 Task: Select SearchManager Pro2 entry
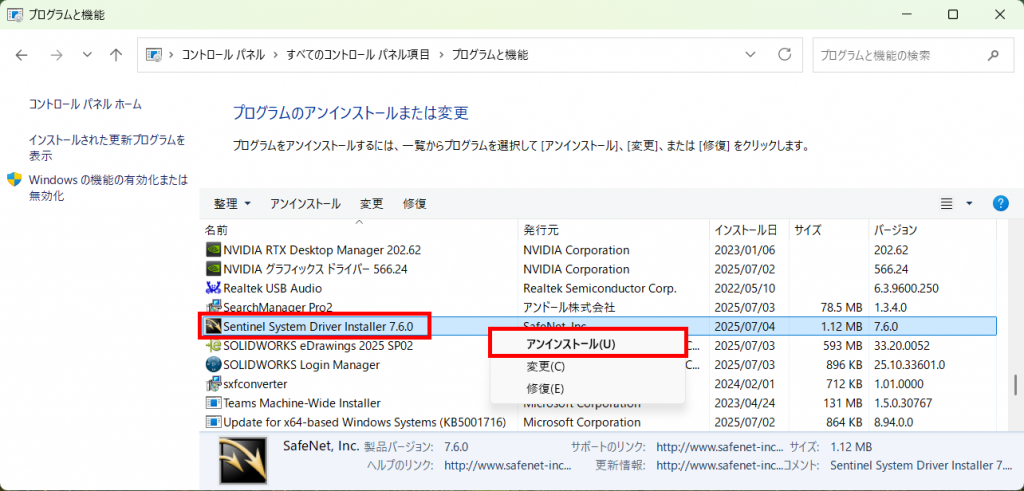pos(278,307)
